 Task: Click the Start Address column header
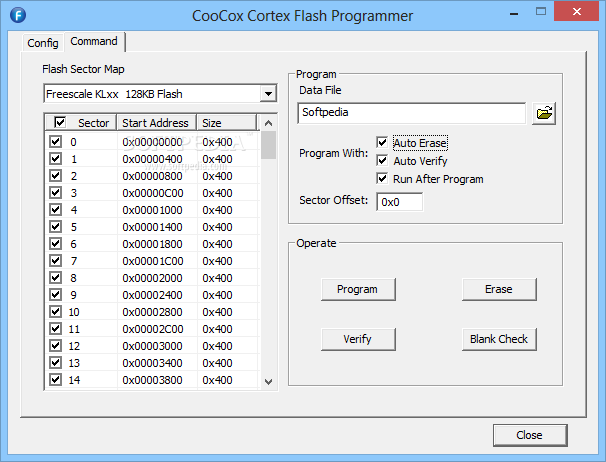(x=157, y=123)
